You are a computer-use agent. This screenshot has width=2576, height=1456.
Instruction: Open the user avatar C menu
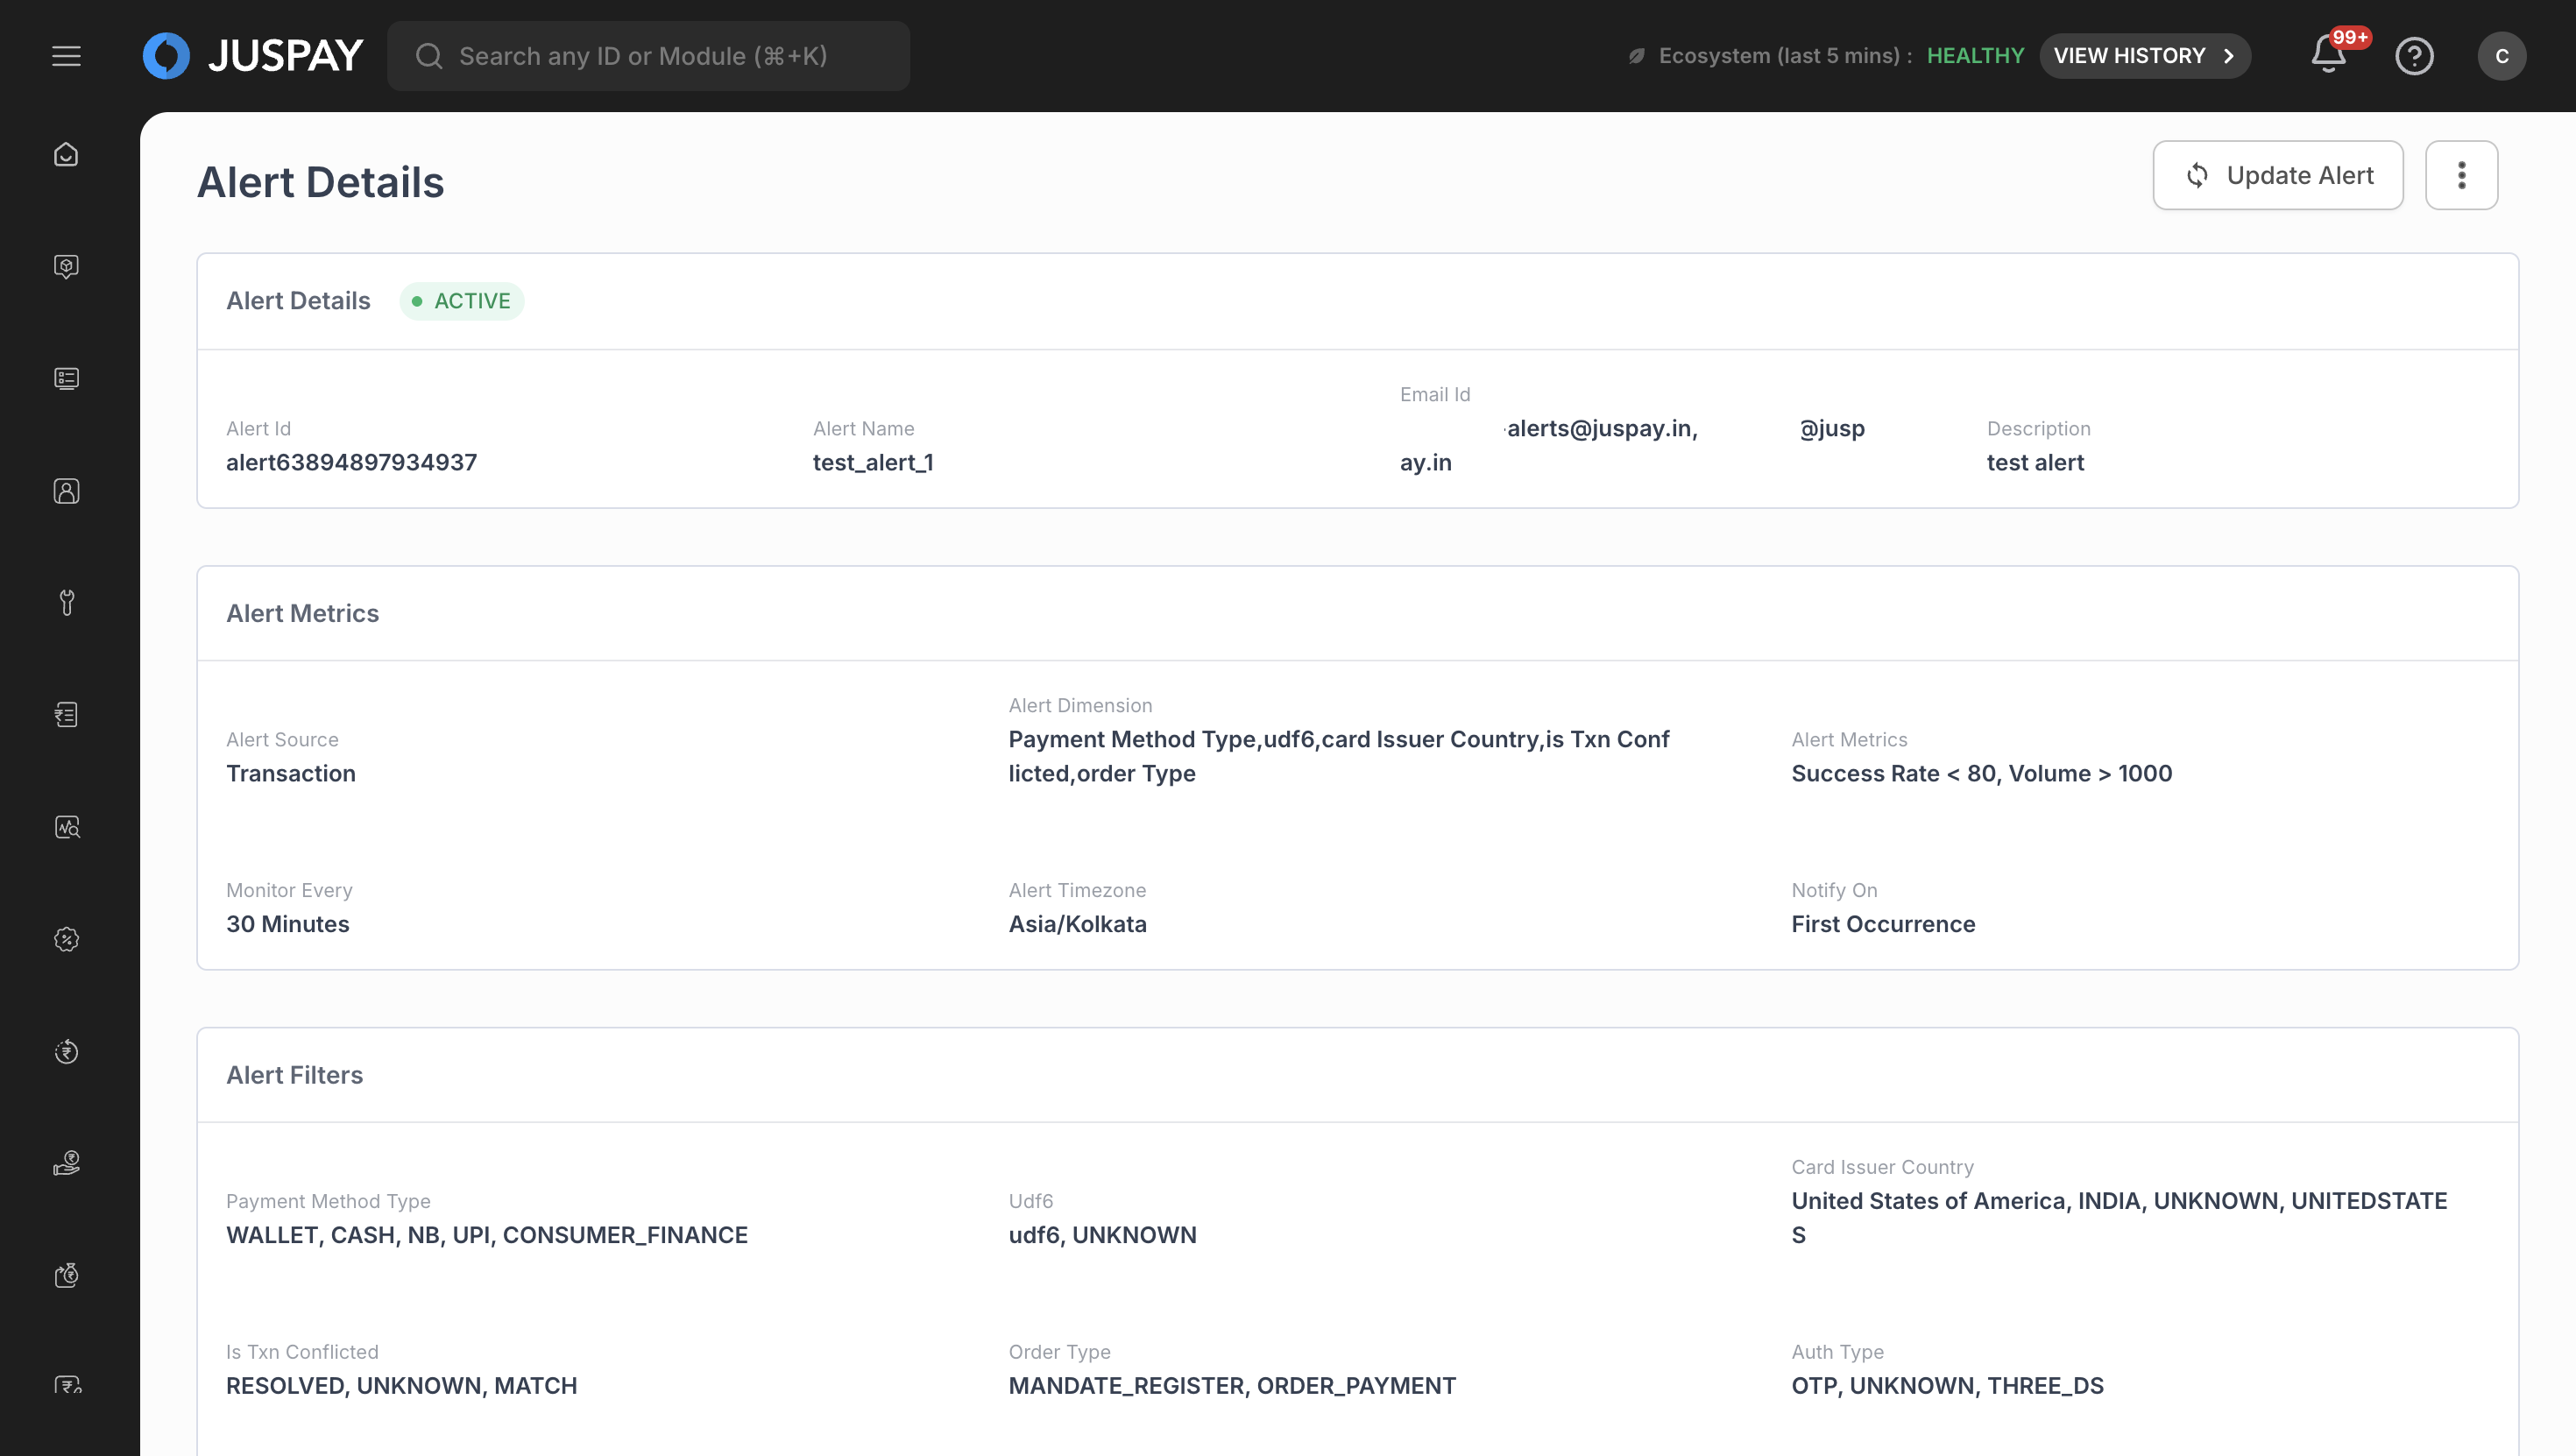(x=2501, y=56)
